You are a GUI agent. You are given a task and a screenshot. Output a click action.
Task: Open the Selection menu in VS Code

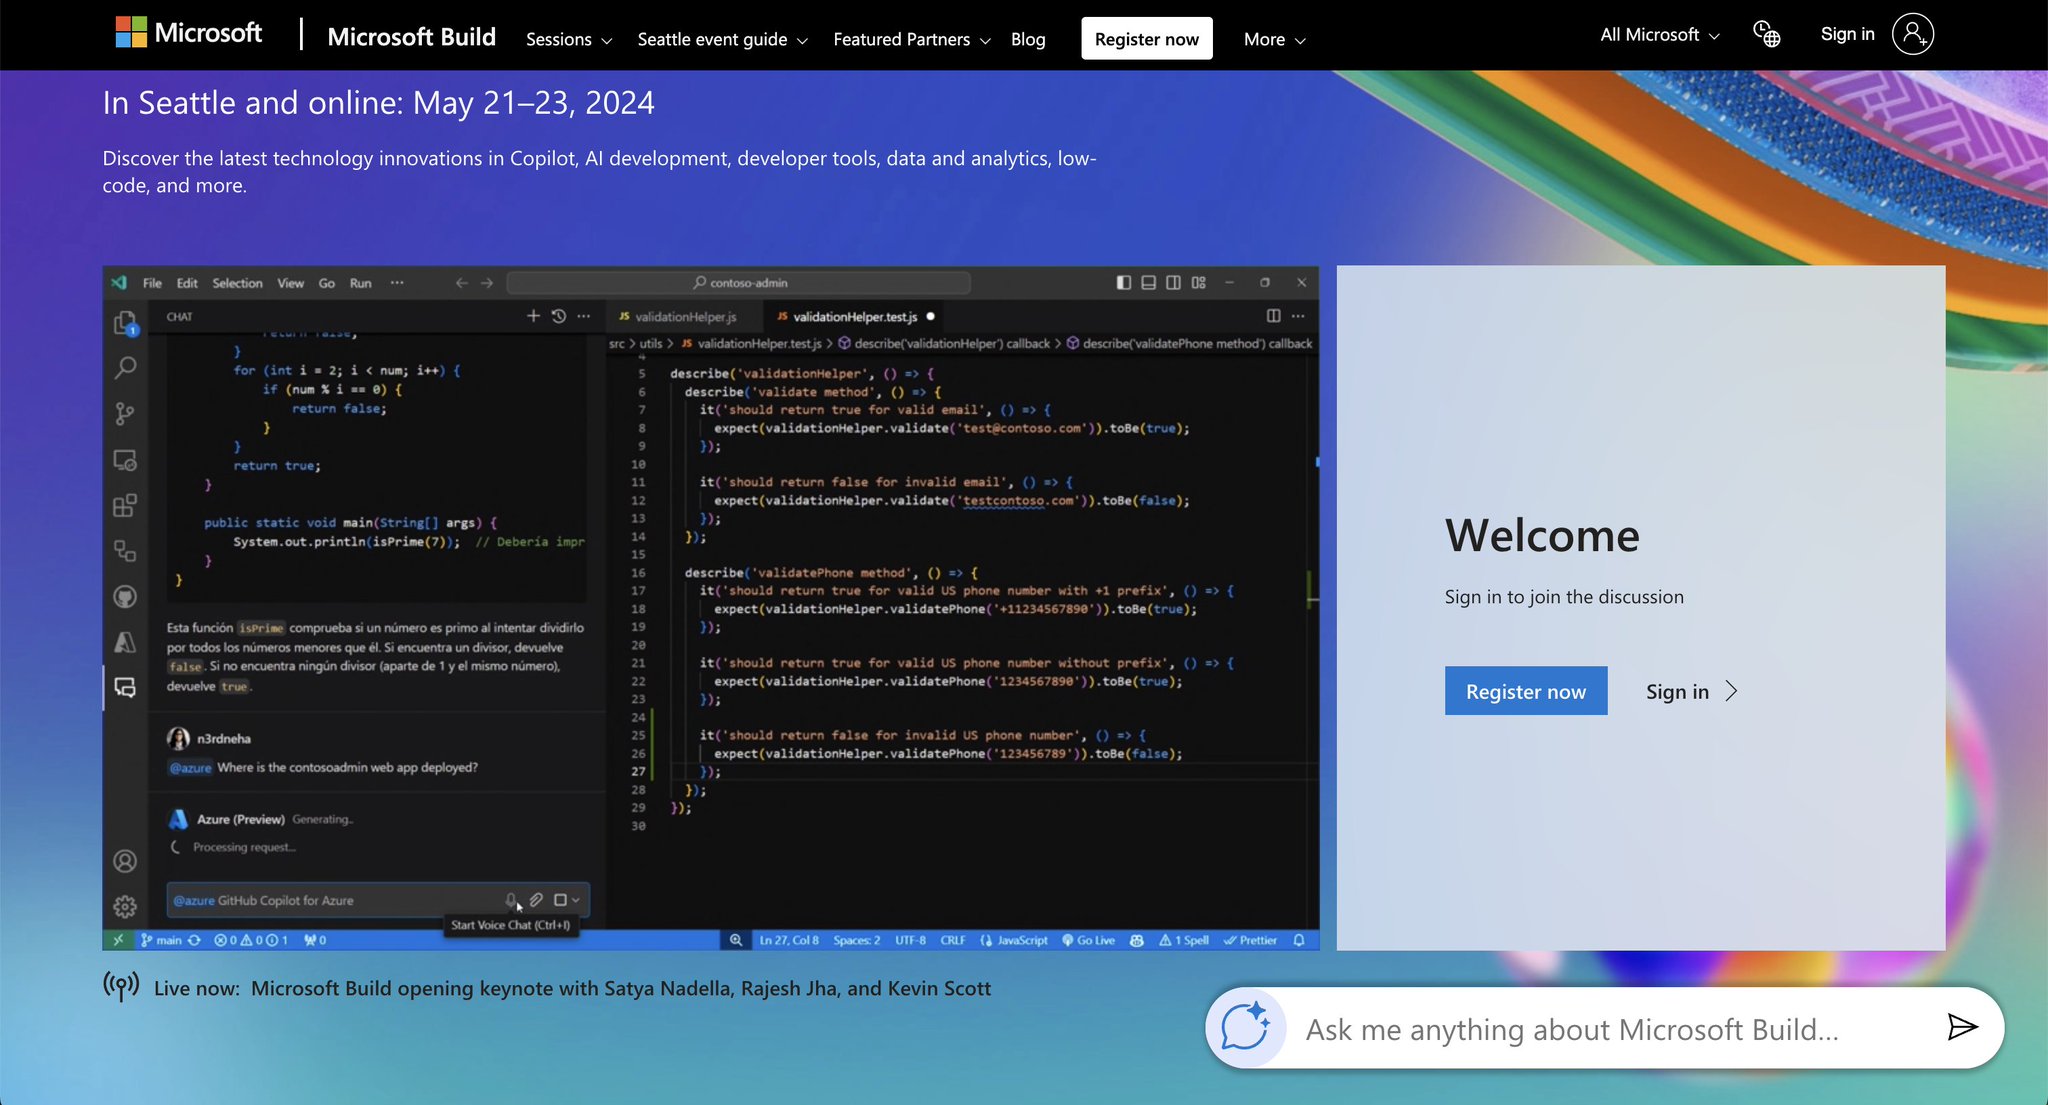pyautogui.click(x=237, y=283)
